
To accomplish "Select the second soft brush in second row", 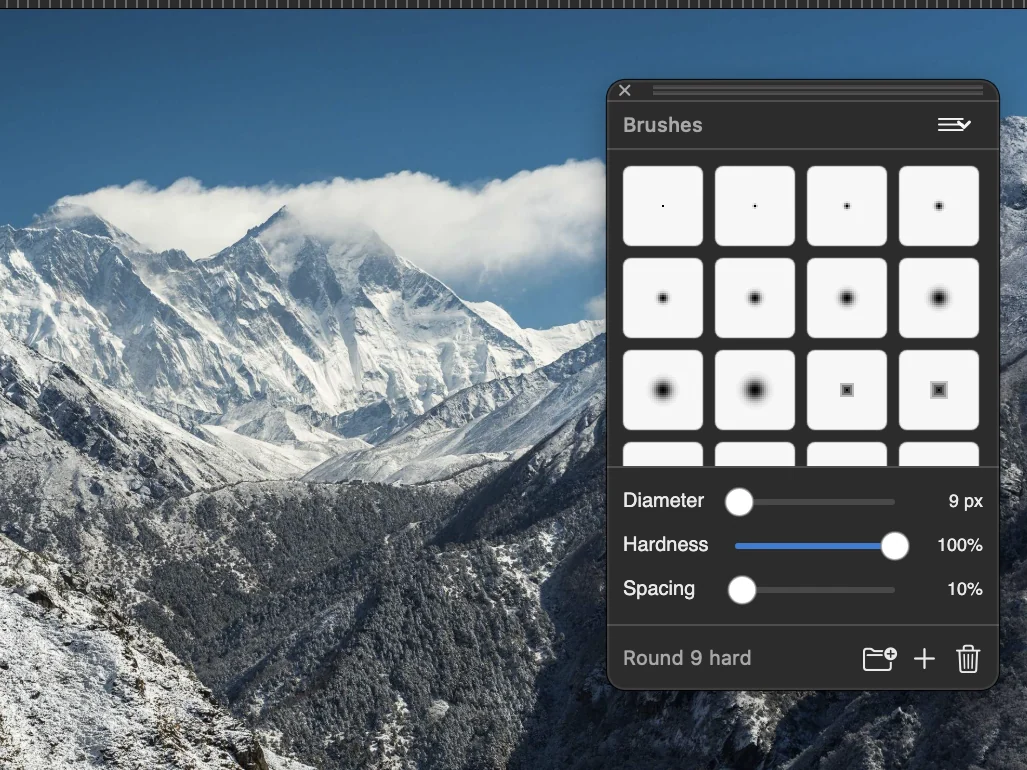I will tap(755, 298).
